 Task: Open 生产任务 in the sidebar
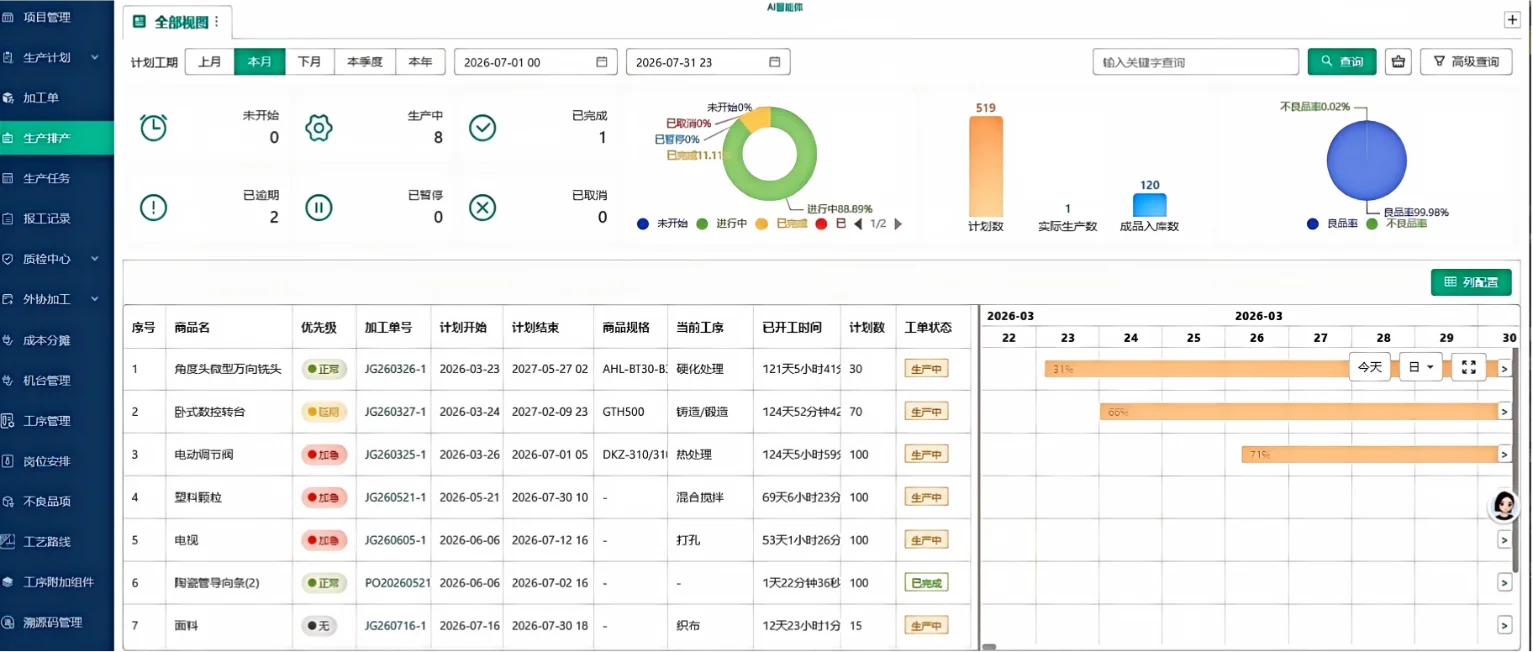point(56,178)
